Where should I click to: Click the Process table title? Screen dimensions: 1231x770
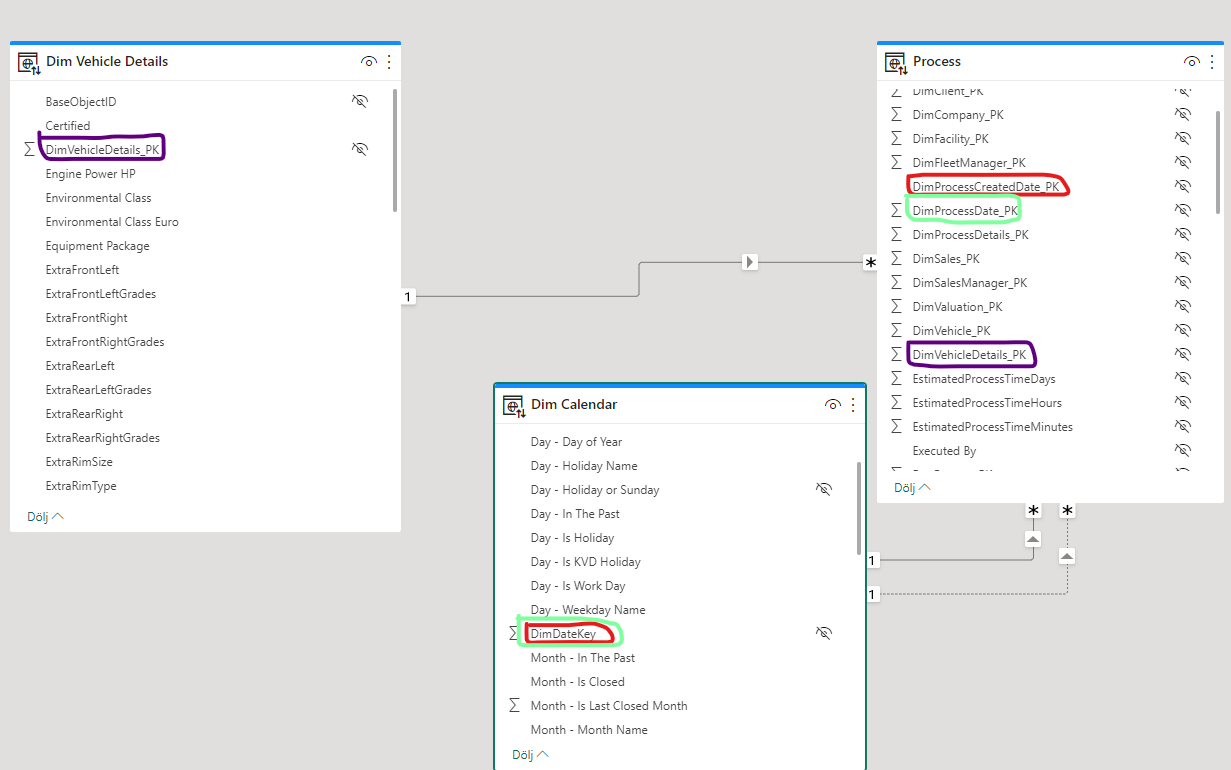click(937, 62)
